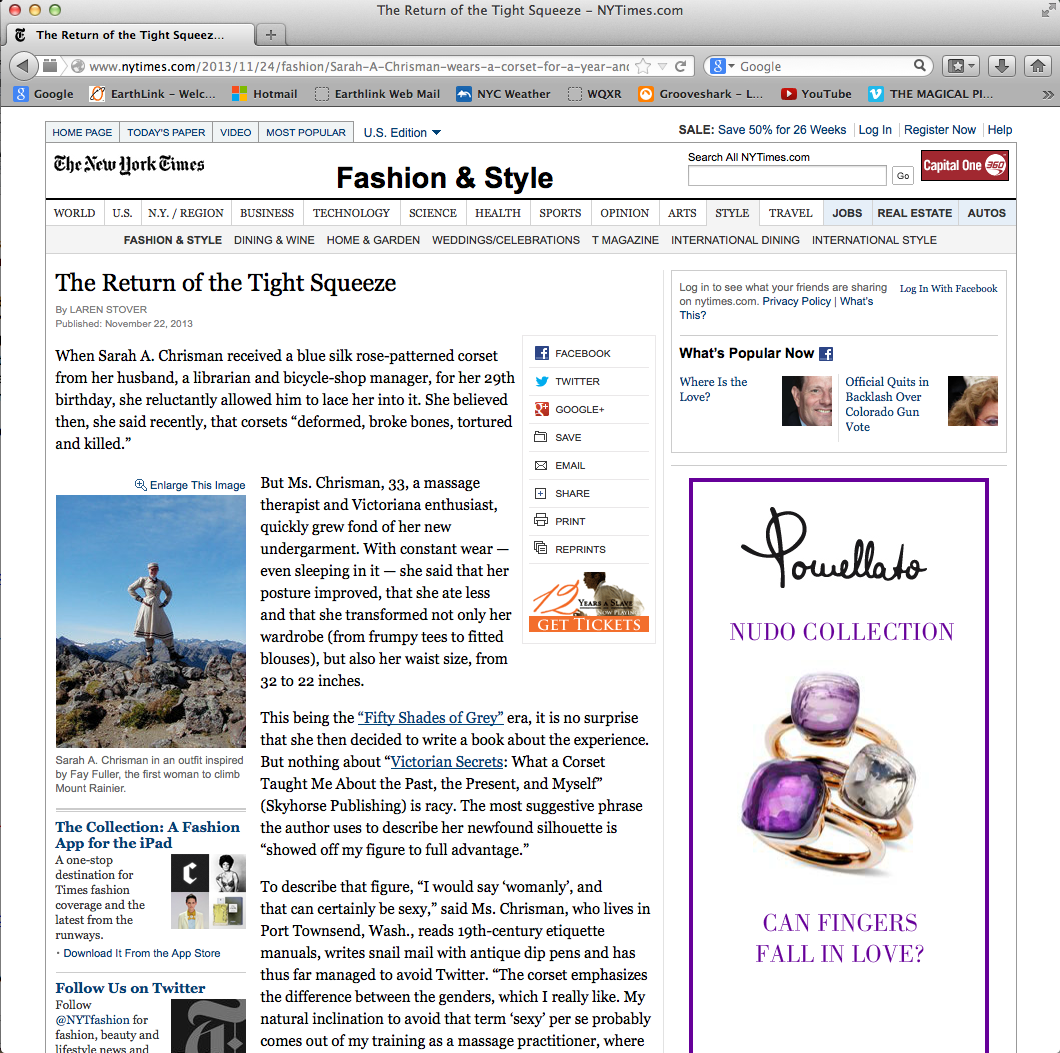
Task: Click the Log In link
Action: click(875, 130)
